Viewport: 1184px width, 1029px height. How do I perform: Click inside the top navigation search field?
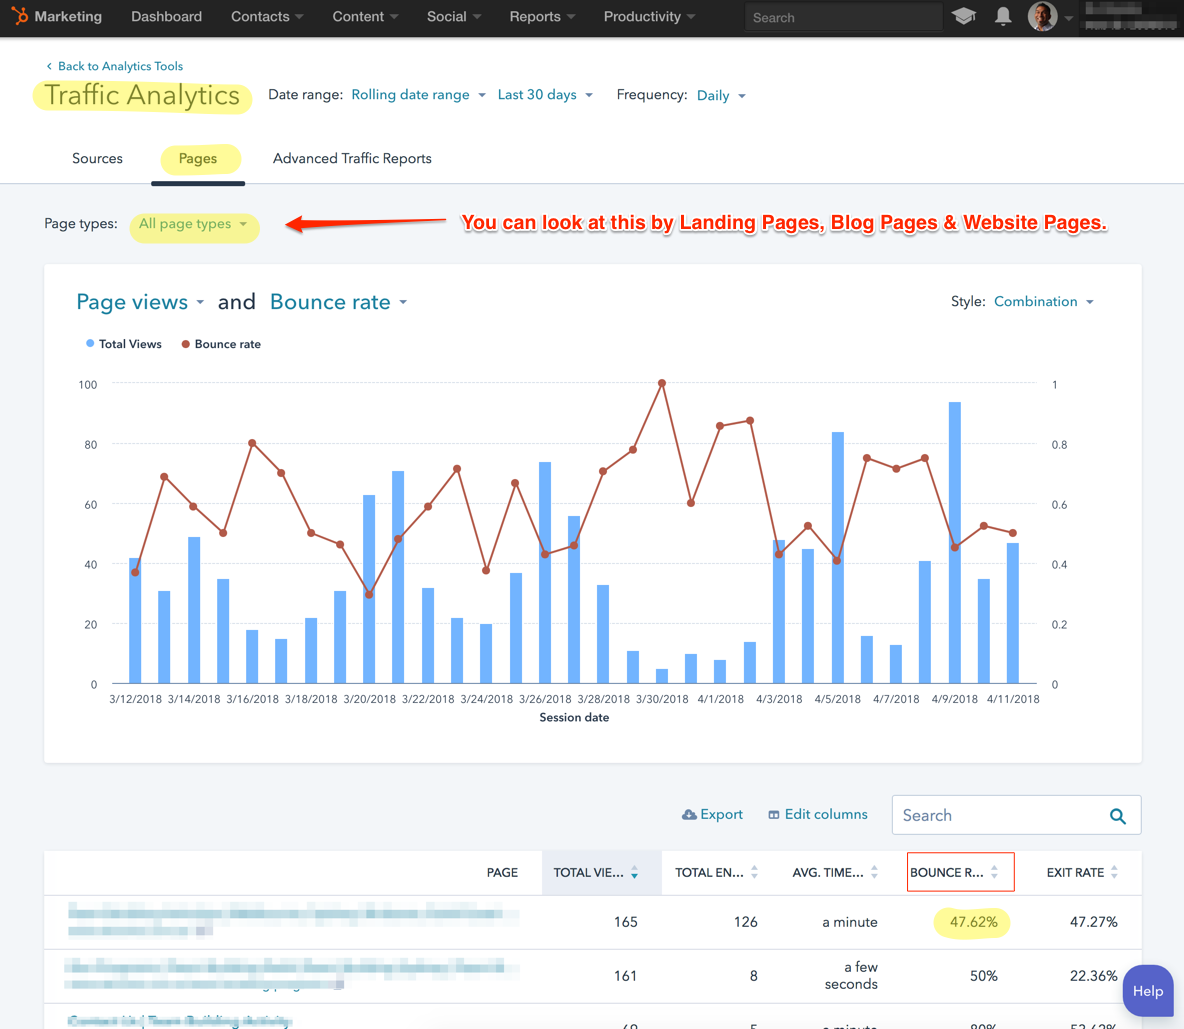tap(843, 16)
